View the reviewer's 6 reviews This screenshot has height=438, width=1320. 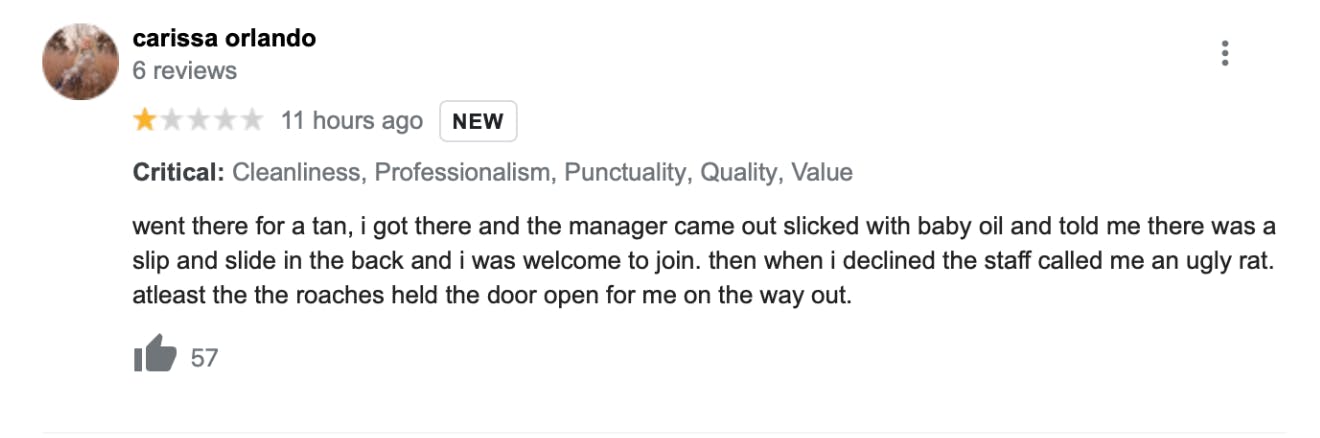point(185,71)
